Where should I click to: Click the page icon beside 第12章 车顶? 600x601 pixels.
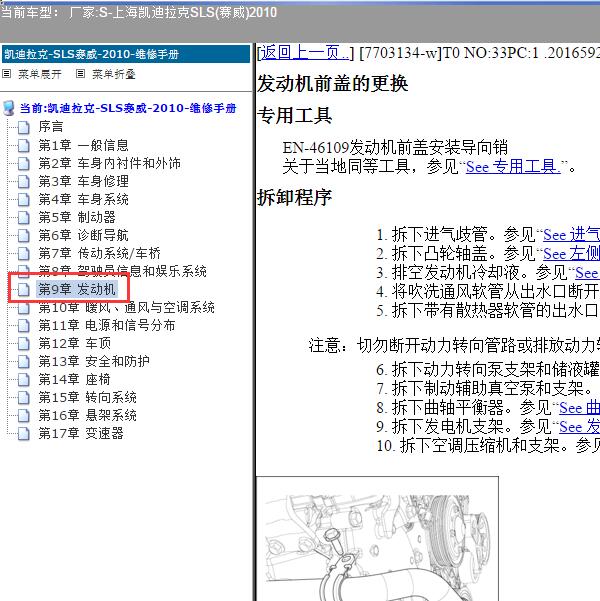24,343
